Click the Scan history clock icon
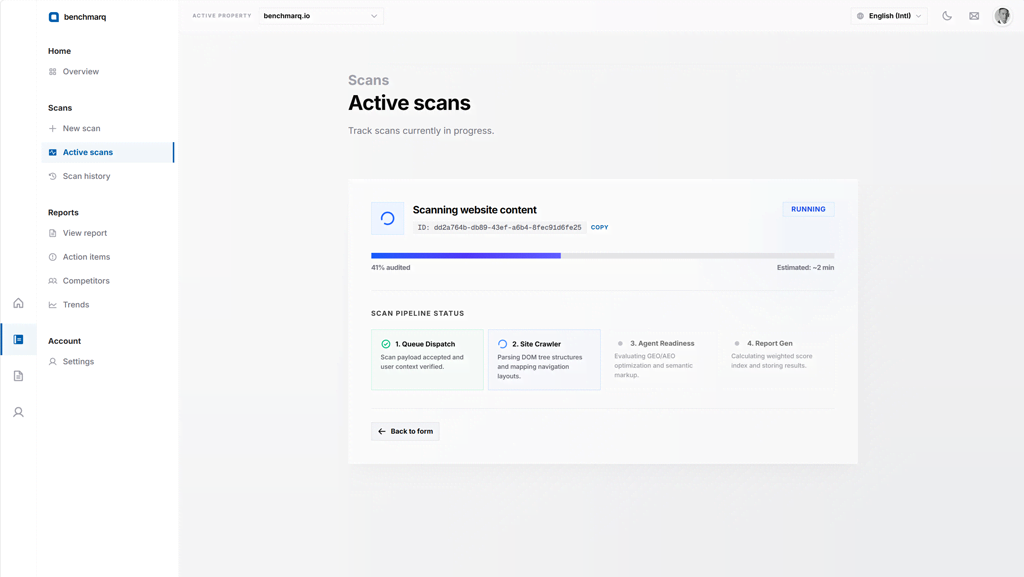Viewport: 1024px width, 577px height. (52, 176)
